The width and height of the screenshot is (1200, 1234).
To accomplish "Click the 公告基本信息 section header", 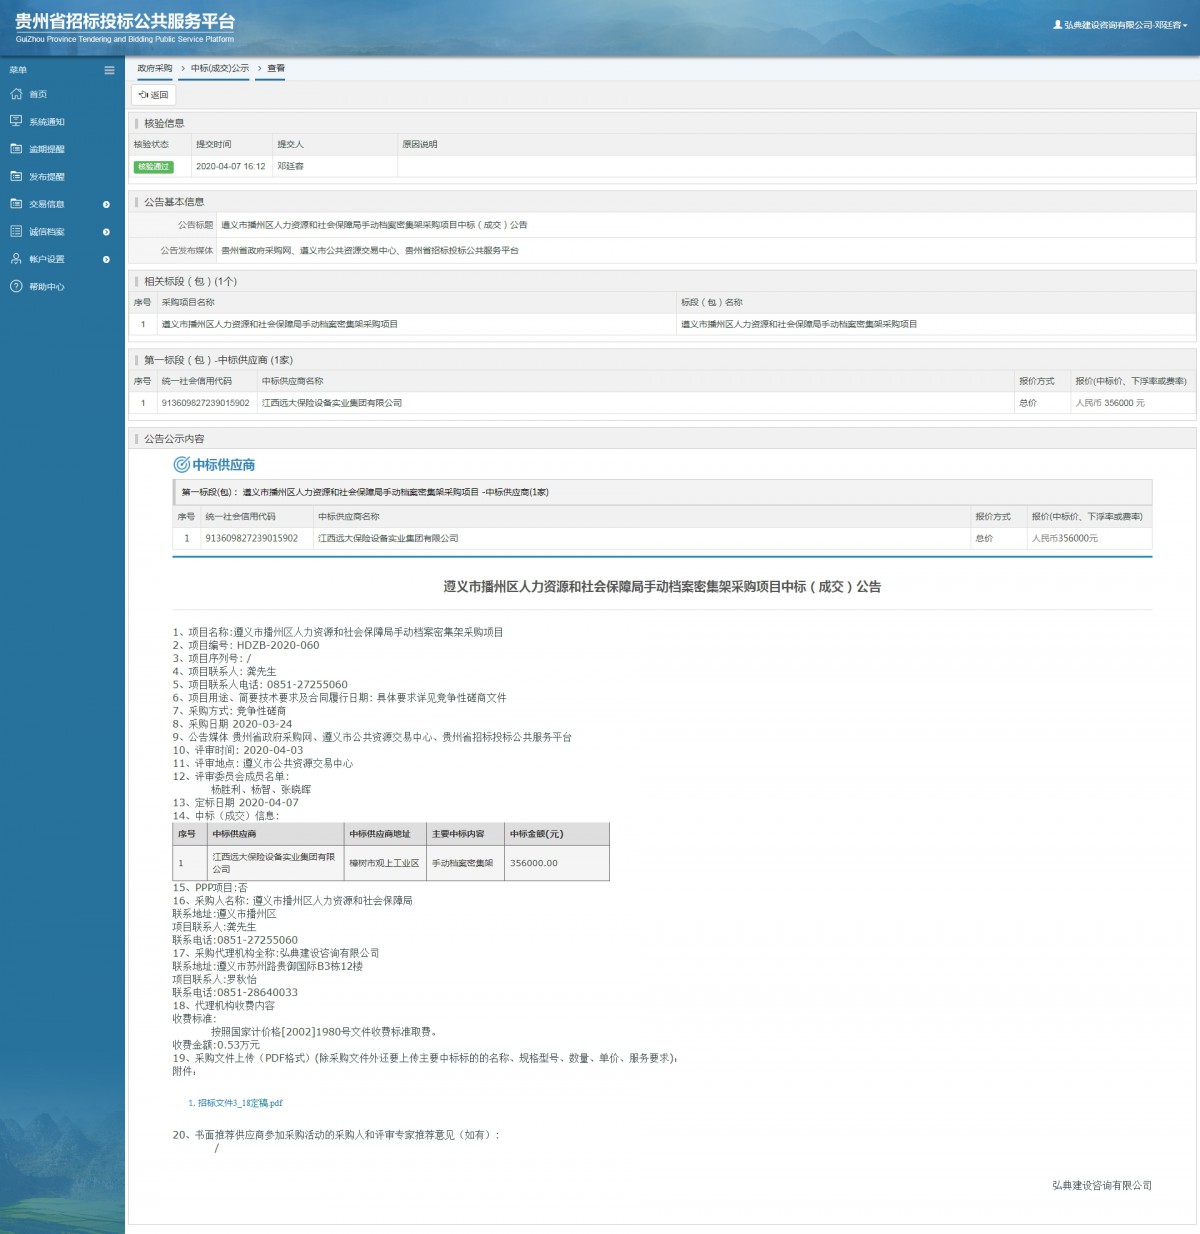I will 174,202.
